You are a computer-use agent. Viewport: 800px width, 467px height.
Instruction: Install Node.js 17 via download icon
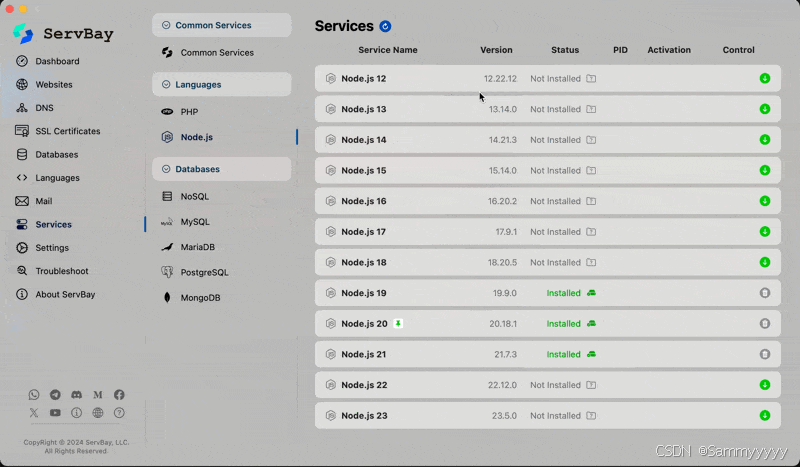[764, 231]
